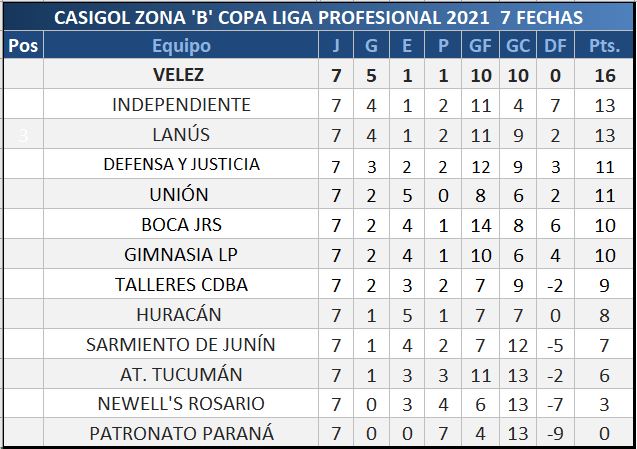Select the PATRONATO PARANÁ team cell
The height and width of the screenshot is (449, 637).
181,434
